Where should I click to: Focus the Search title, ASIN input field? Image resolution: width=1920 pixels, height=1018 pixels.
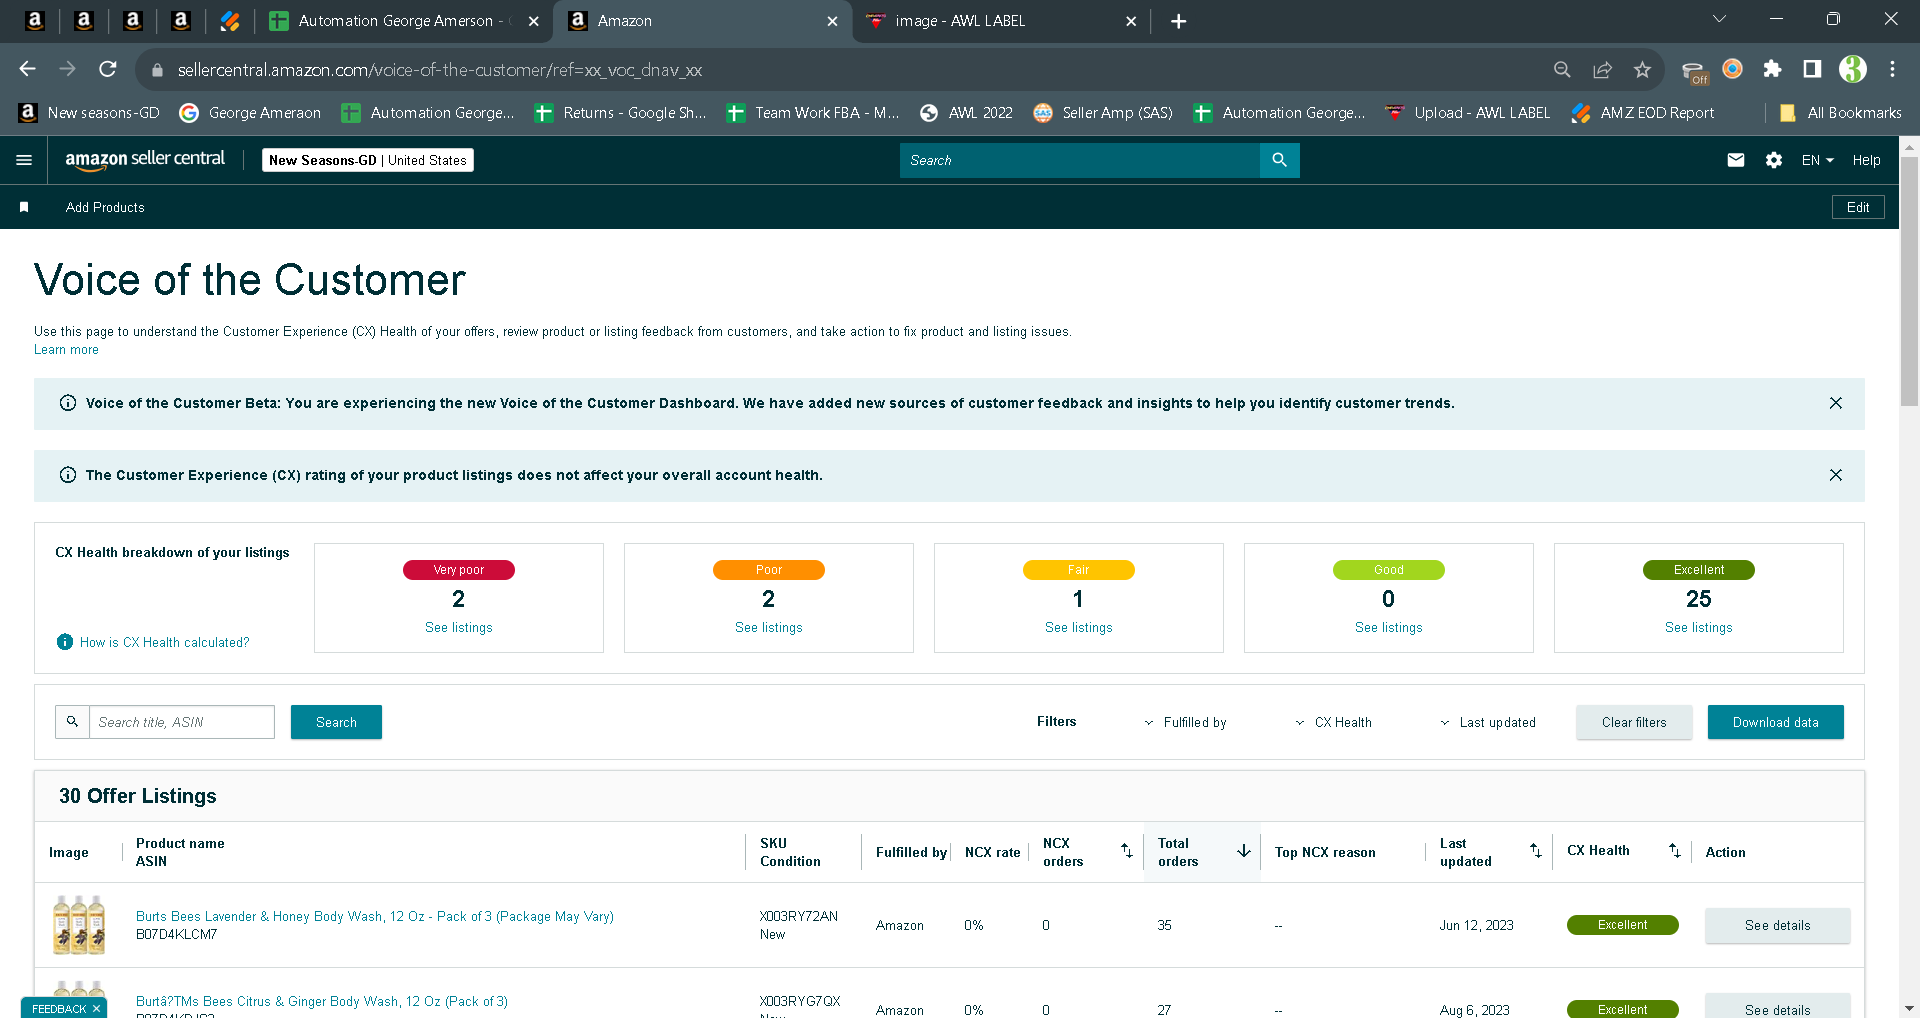(182, 722)
